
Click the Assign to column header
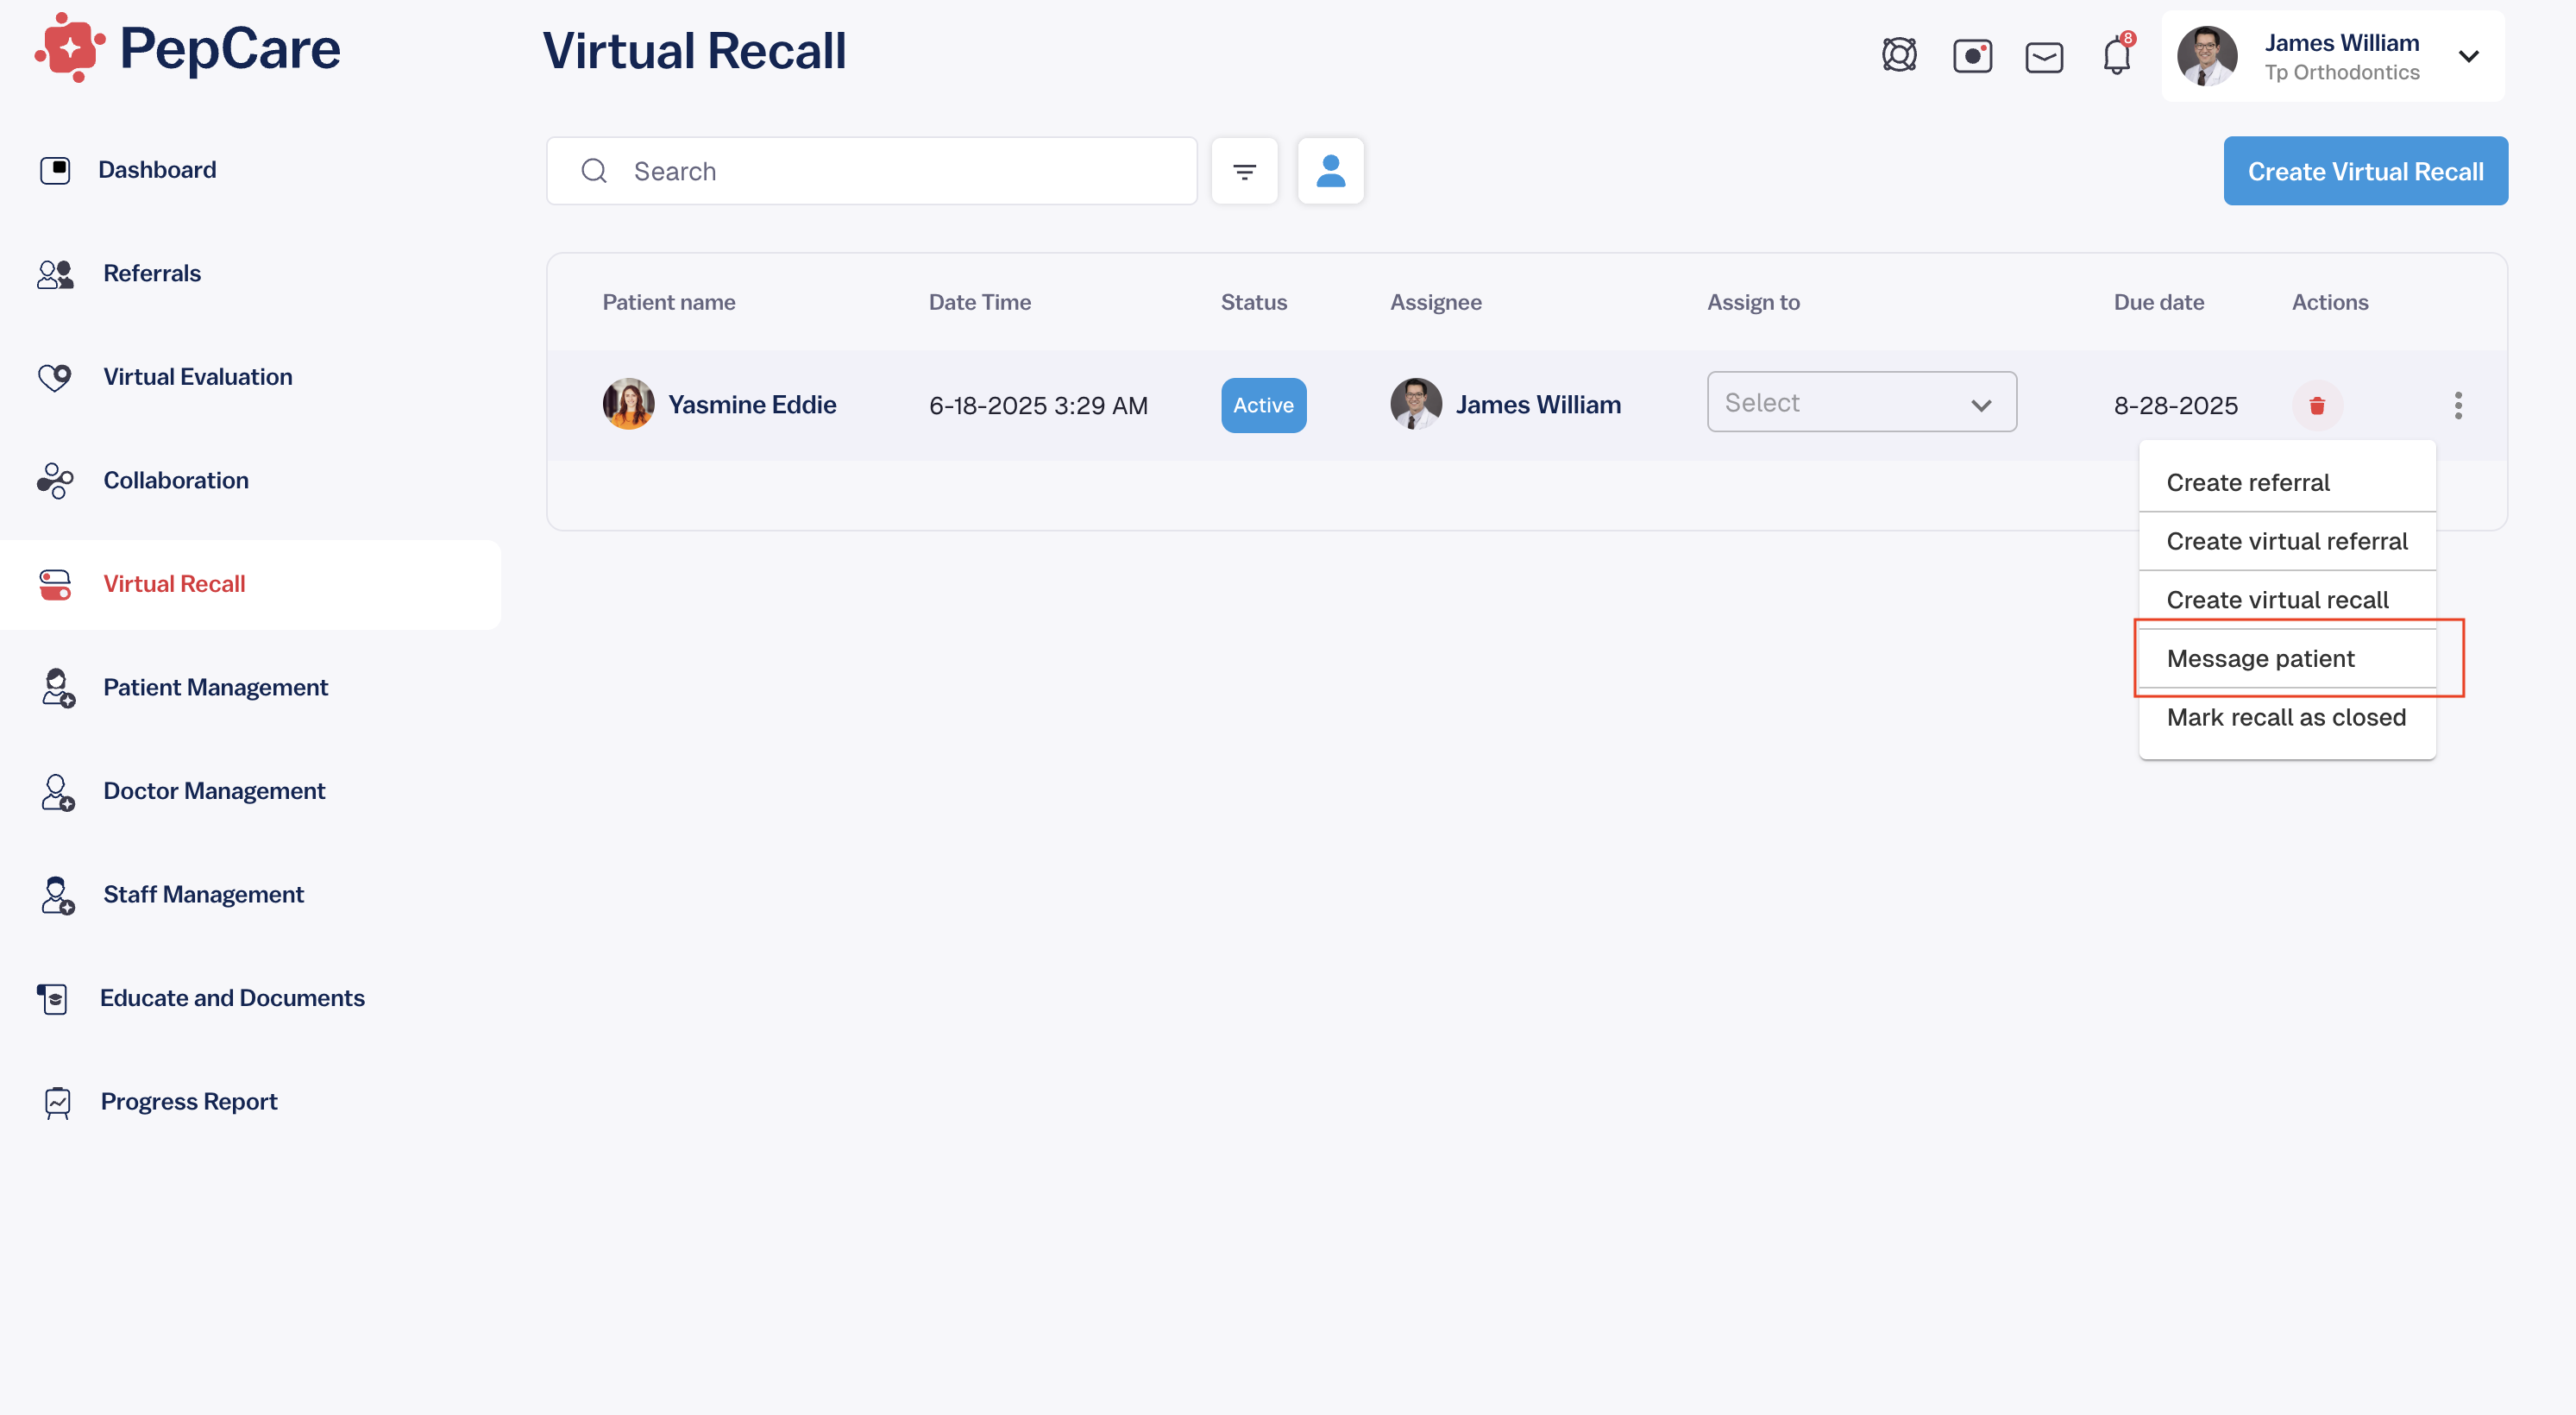1753,302
